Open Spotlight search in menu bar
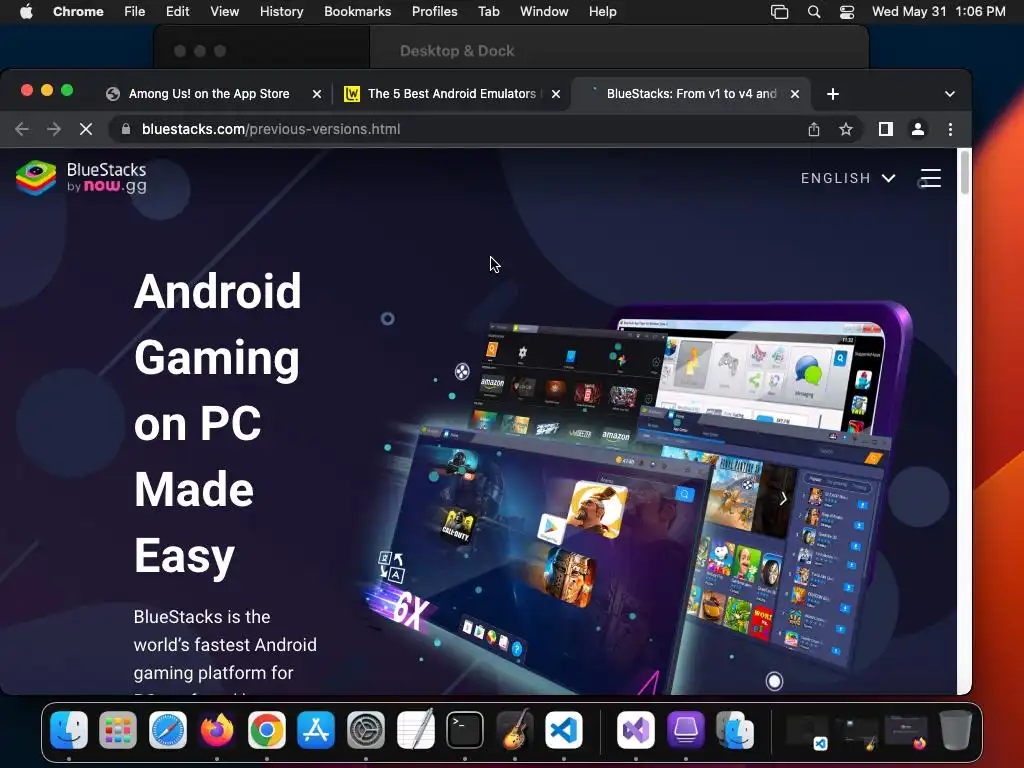 point(814,12)
